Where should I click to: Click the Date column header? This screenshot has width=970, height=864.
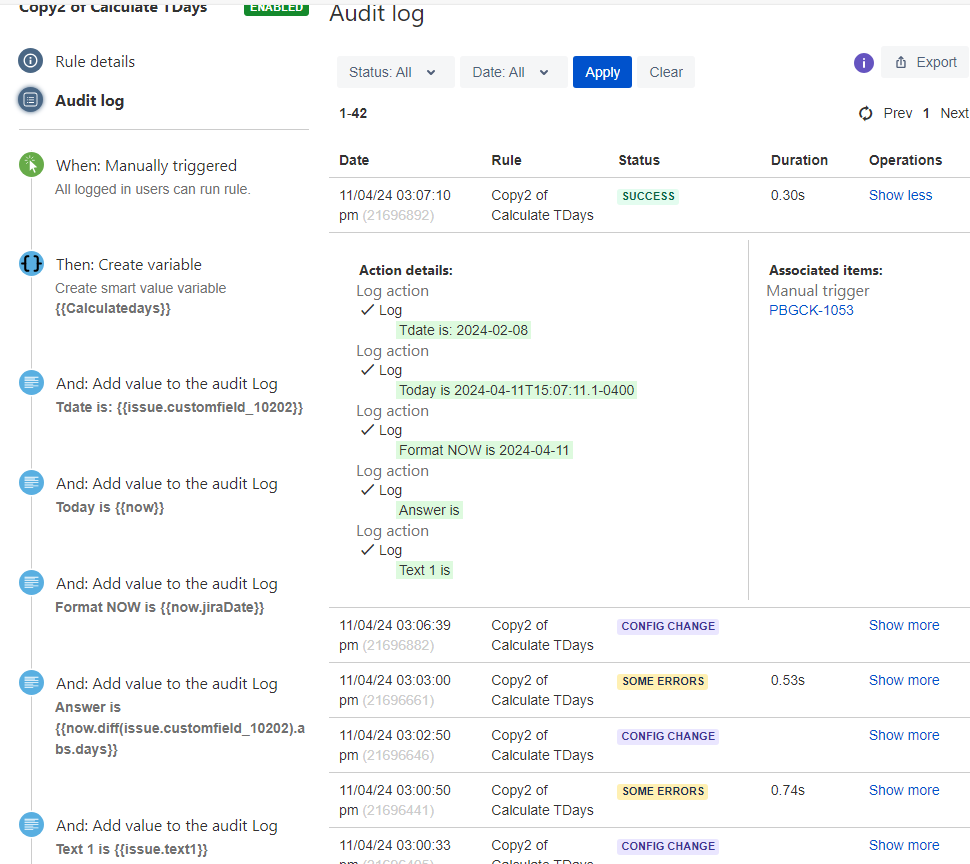pos(354,160)
